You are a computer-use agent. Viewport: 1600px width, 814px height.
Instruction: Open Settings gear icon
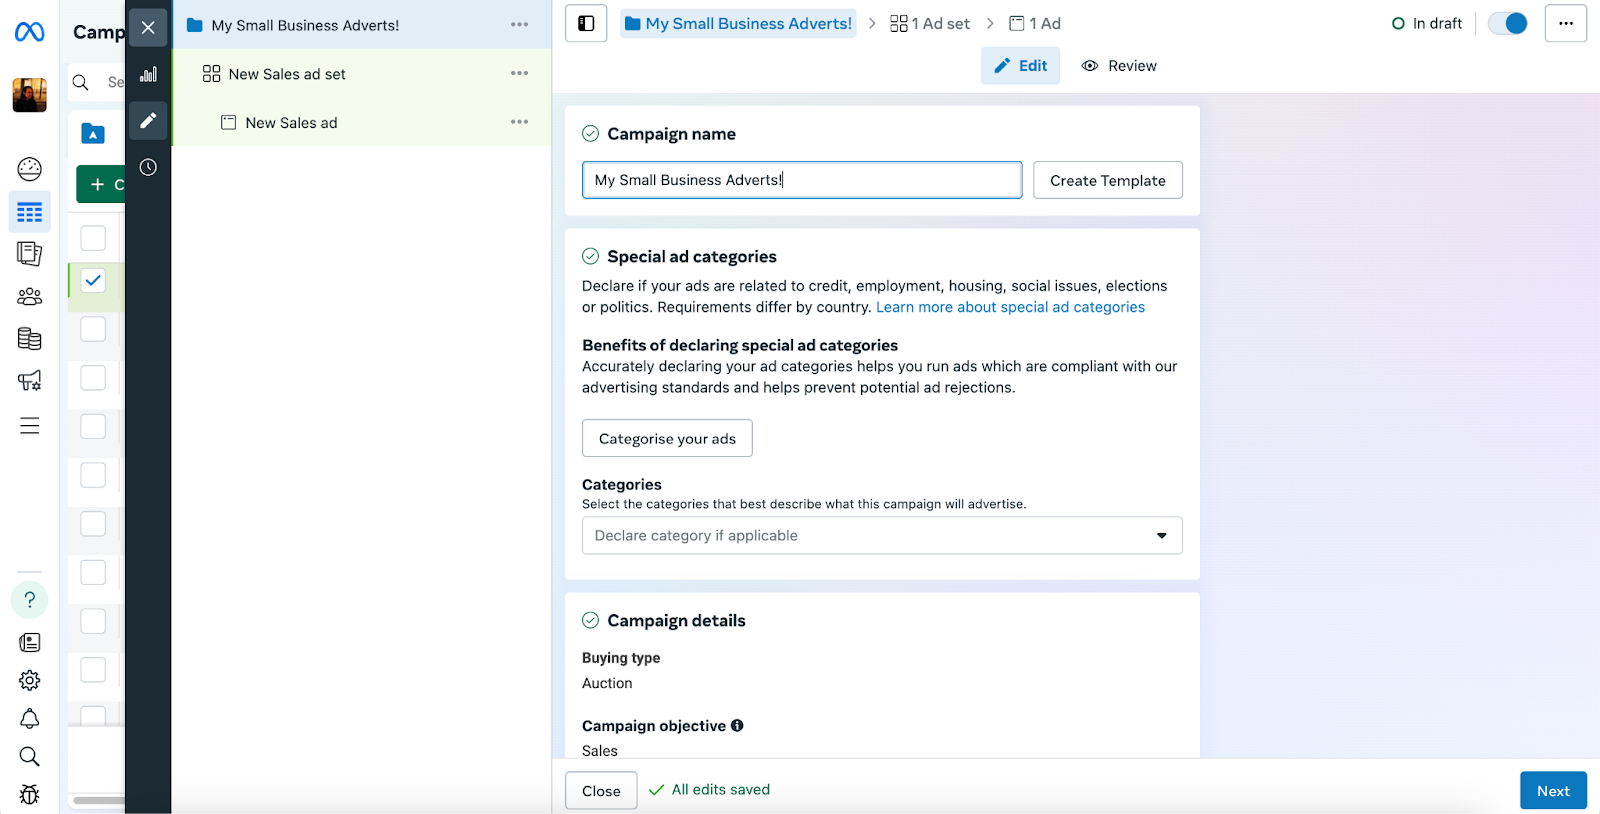click(30, 680)
